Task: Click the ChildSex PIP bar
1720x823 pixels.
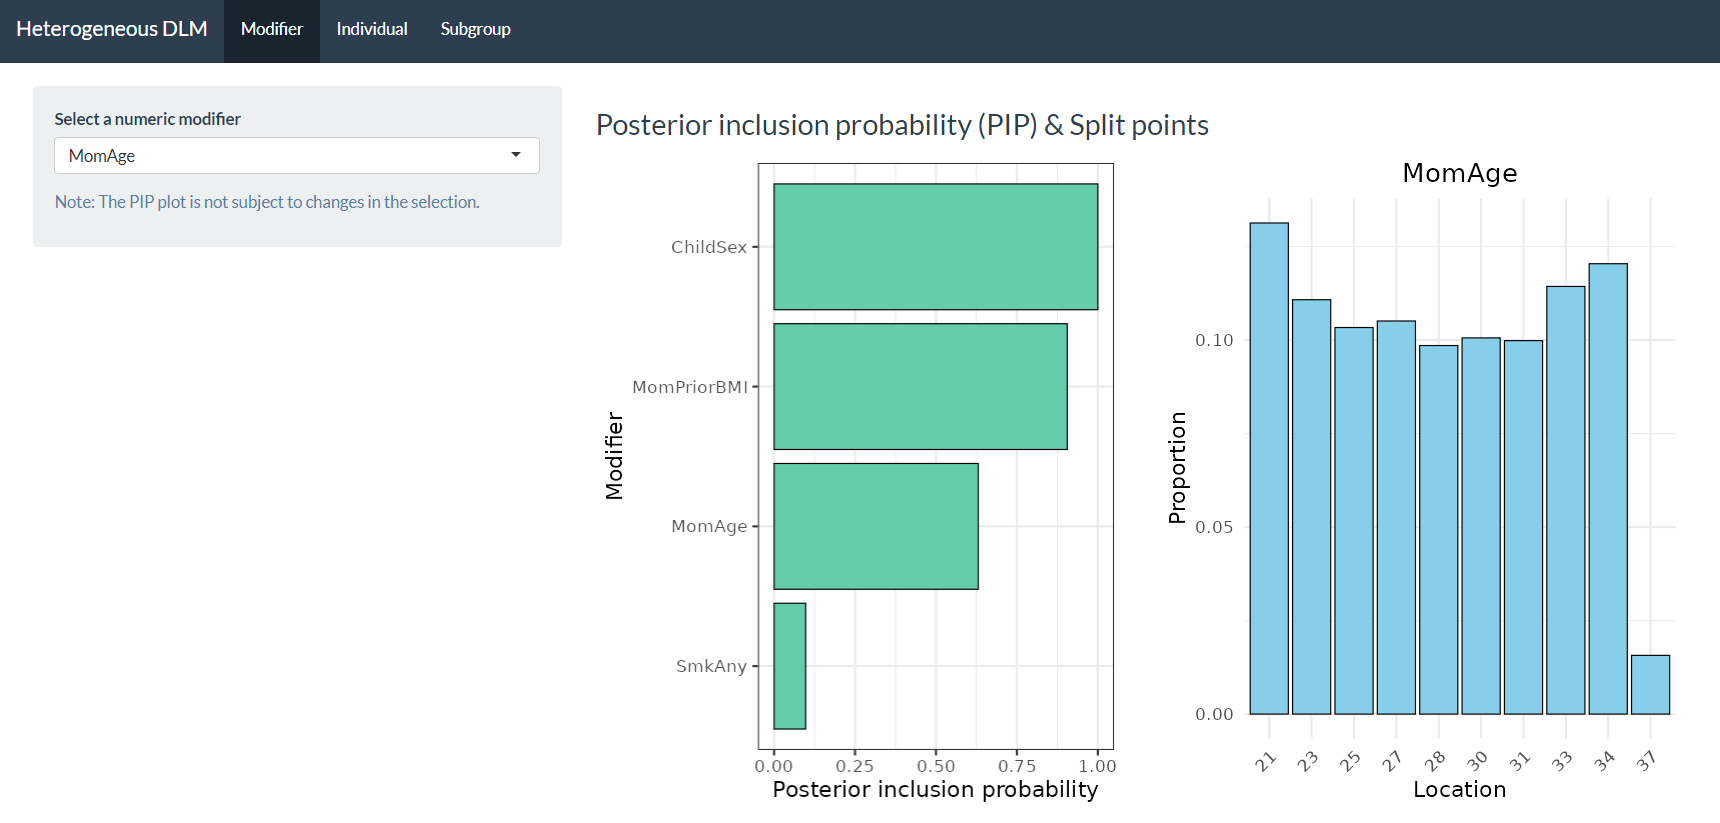Action: pyautogui.click(x=935, y=247)
